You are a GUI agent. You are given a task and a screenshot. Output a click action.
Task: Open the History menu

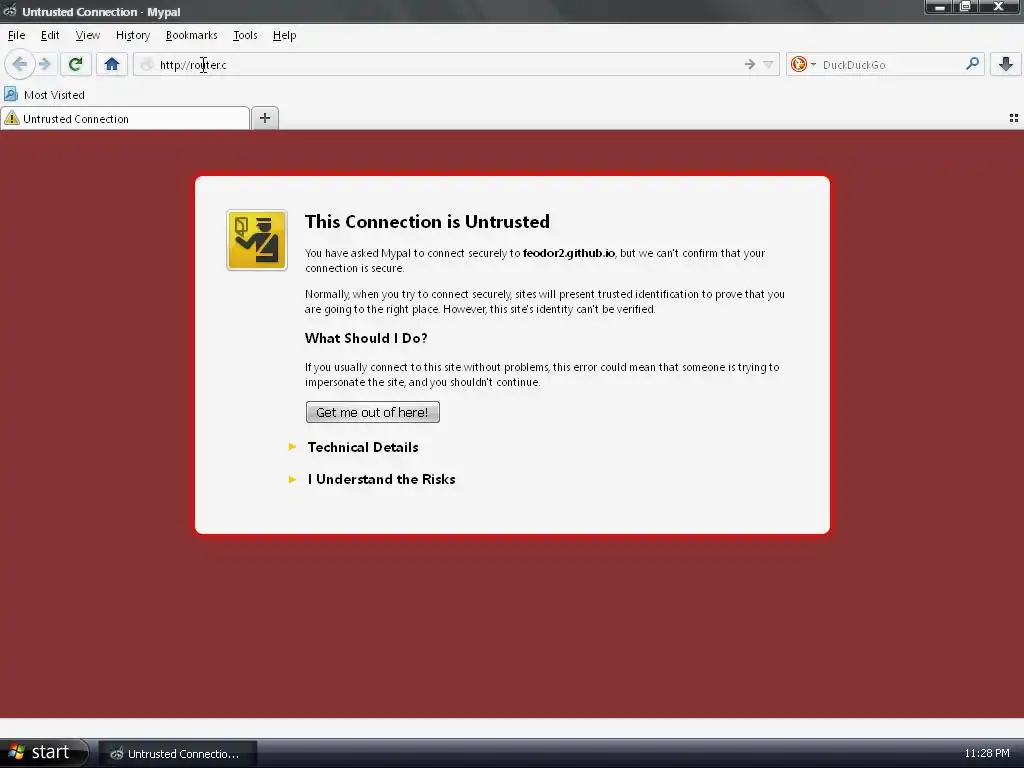(x=133, y=35)
